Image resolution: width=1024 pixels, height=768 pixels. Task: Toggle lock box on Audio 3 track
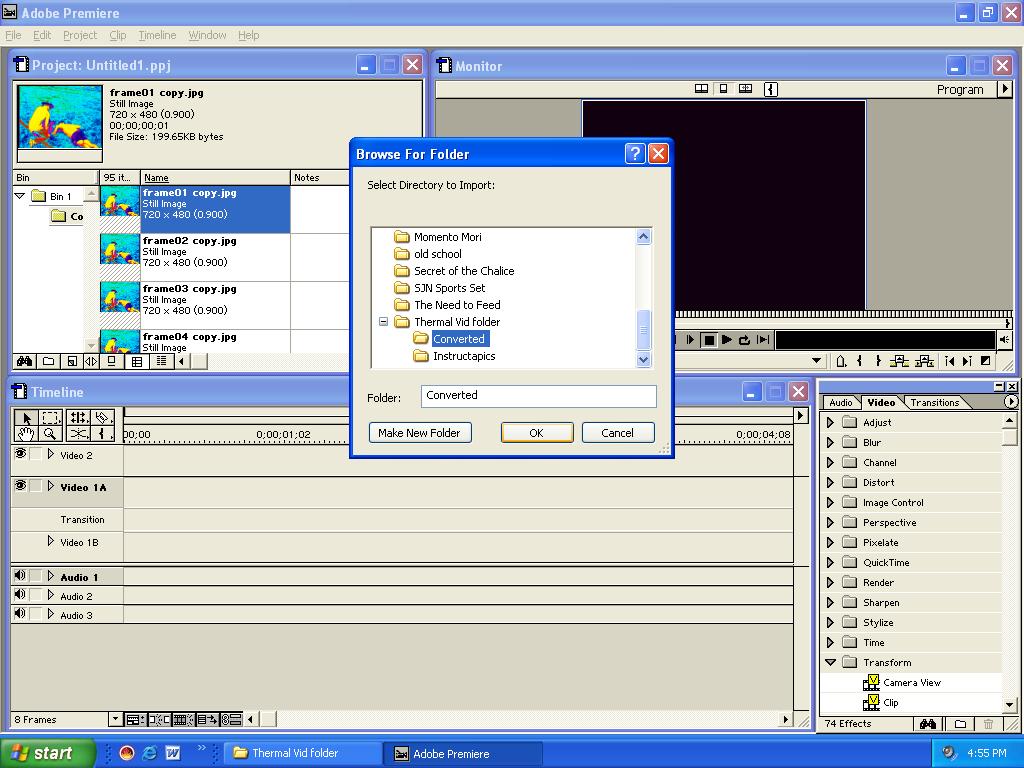(36, 613)
